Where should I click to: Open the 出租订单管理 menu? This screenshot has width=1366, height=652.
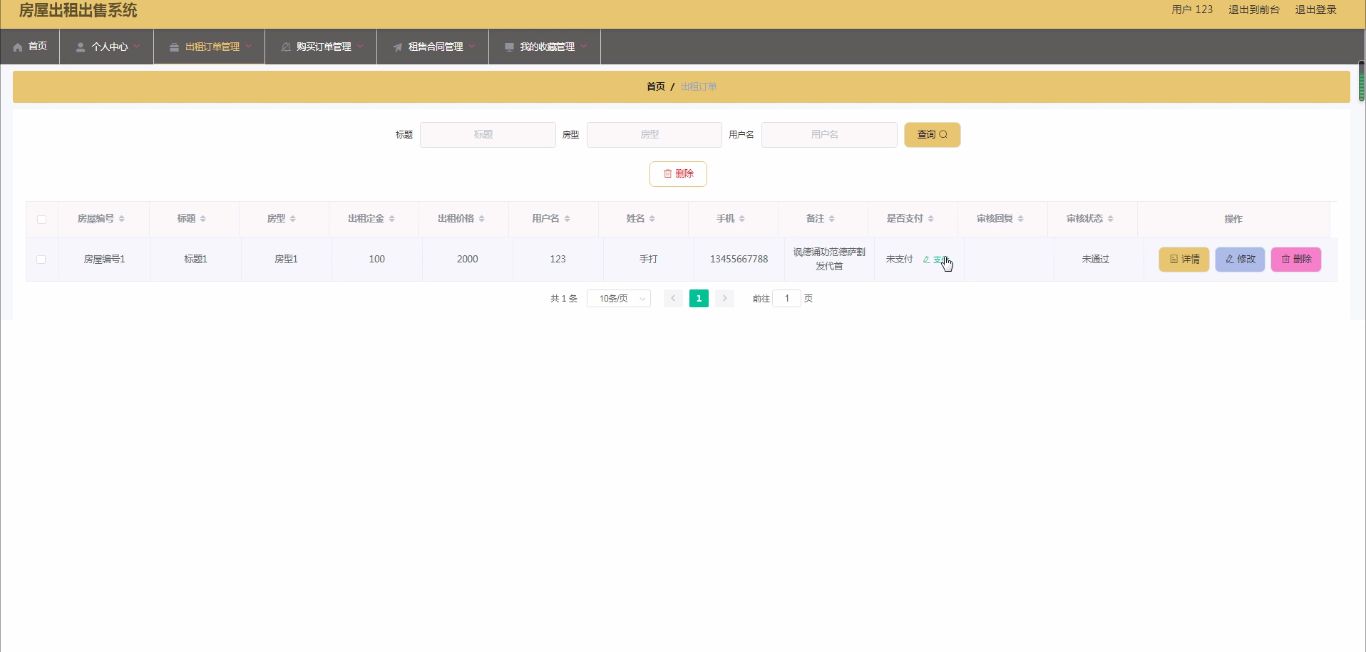tap(209, 47)
